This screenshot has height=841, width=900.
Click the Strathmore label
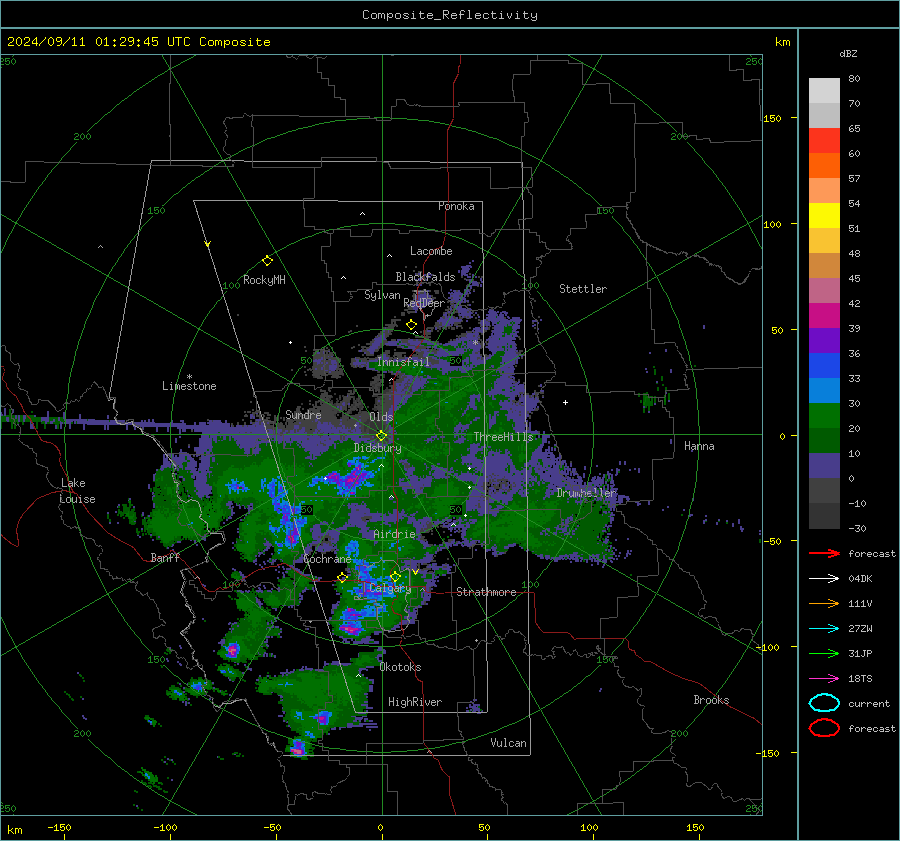tap(487, 592)
